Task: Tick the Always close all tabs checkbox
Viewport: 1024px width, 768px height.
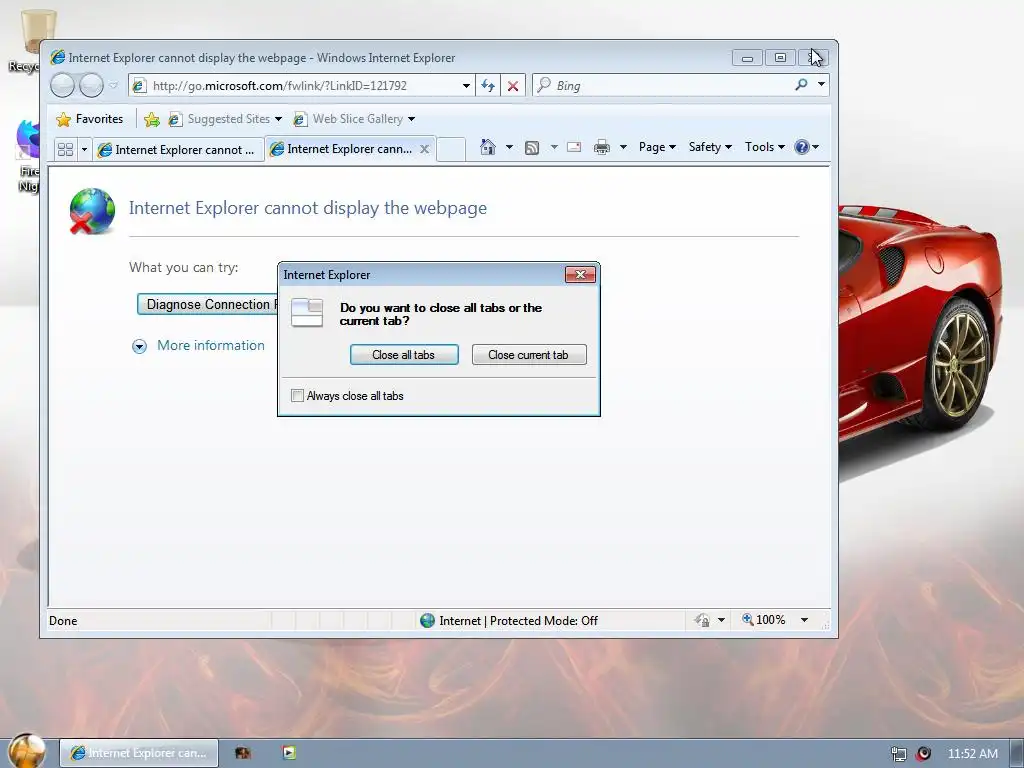Action: coord(297,396)
